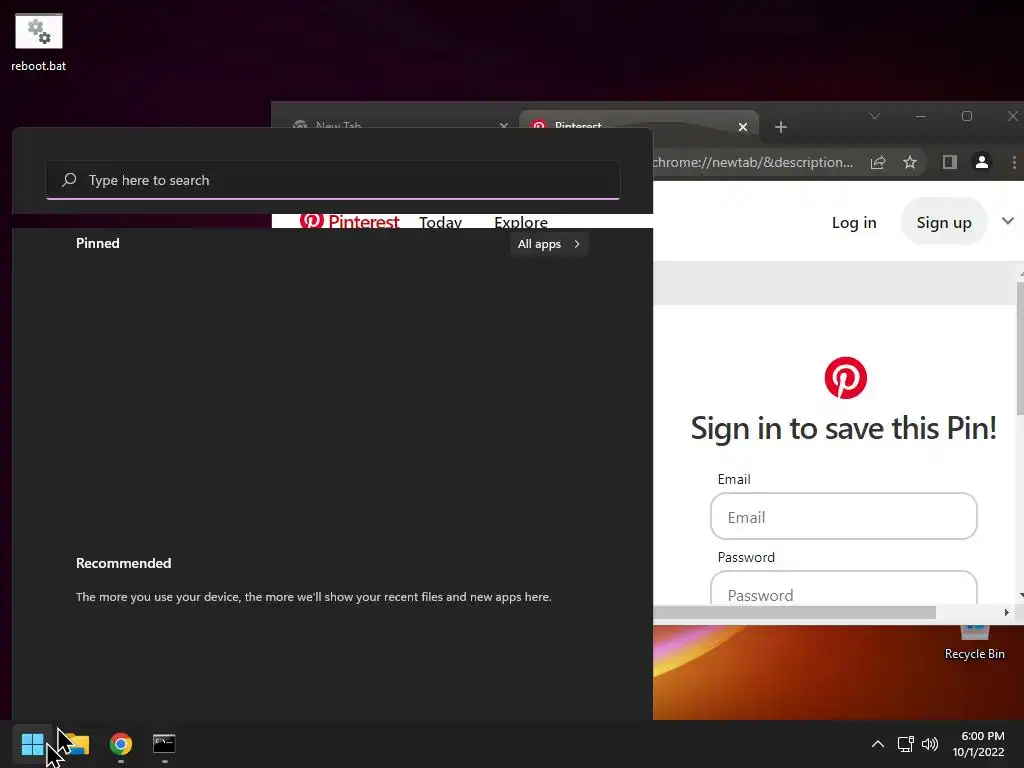Click Log in on Pinterest header
1024x768 pixels.
tap(854, 223)
